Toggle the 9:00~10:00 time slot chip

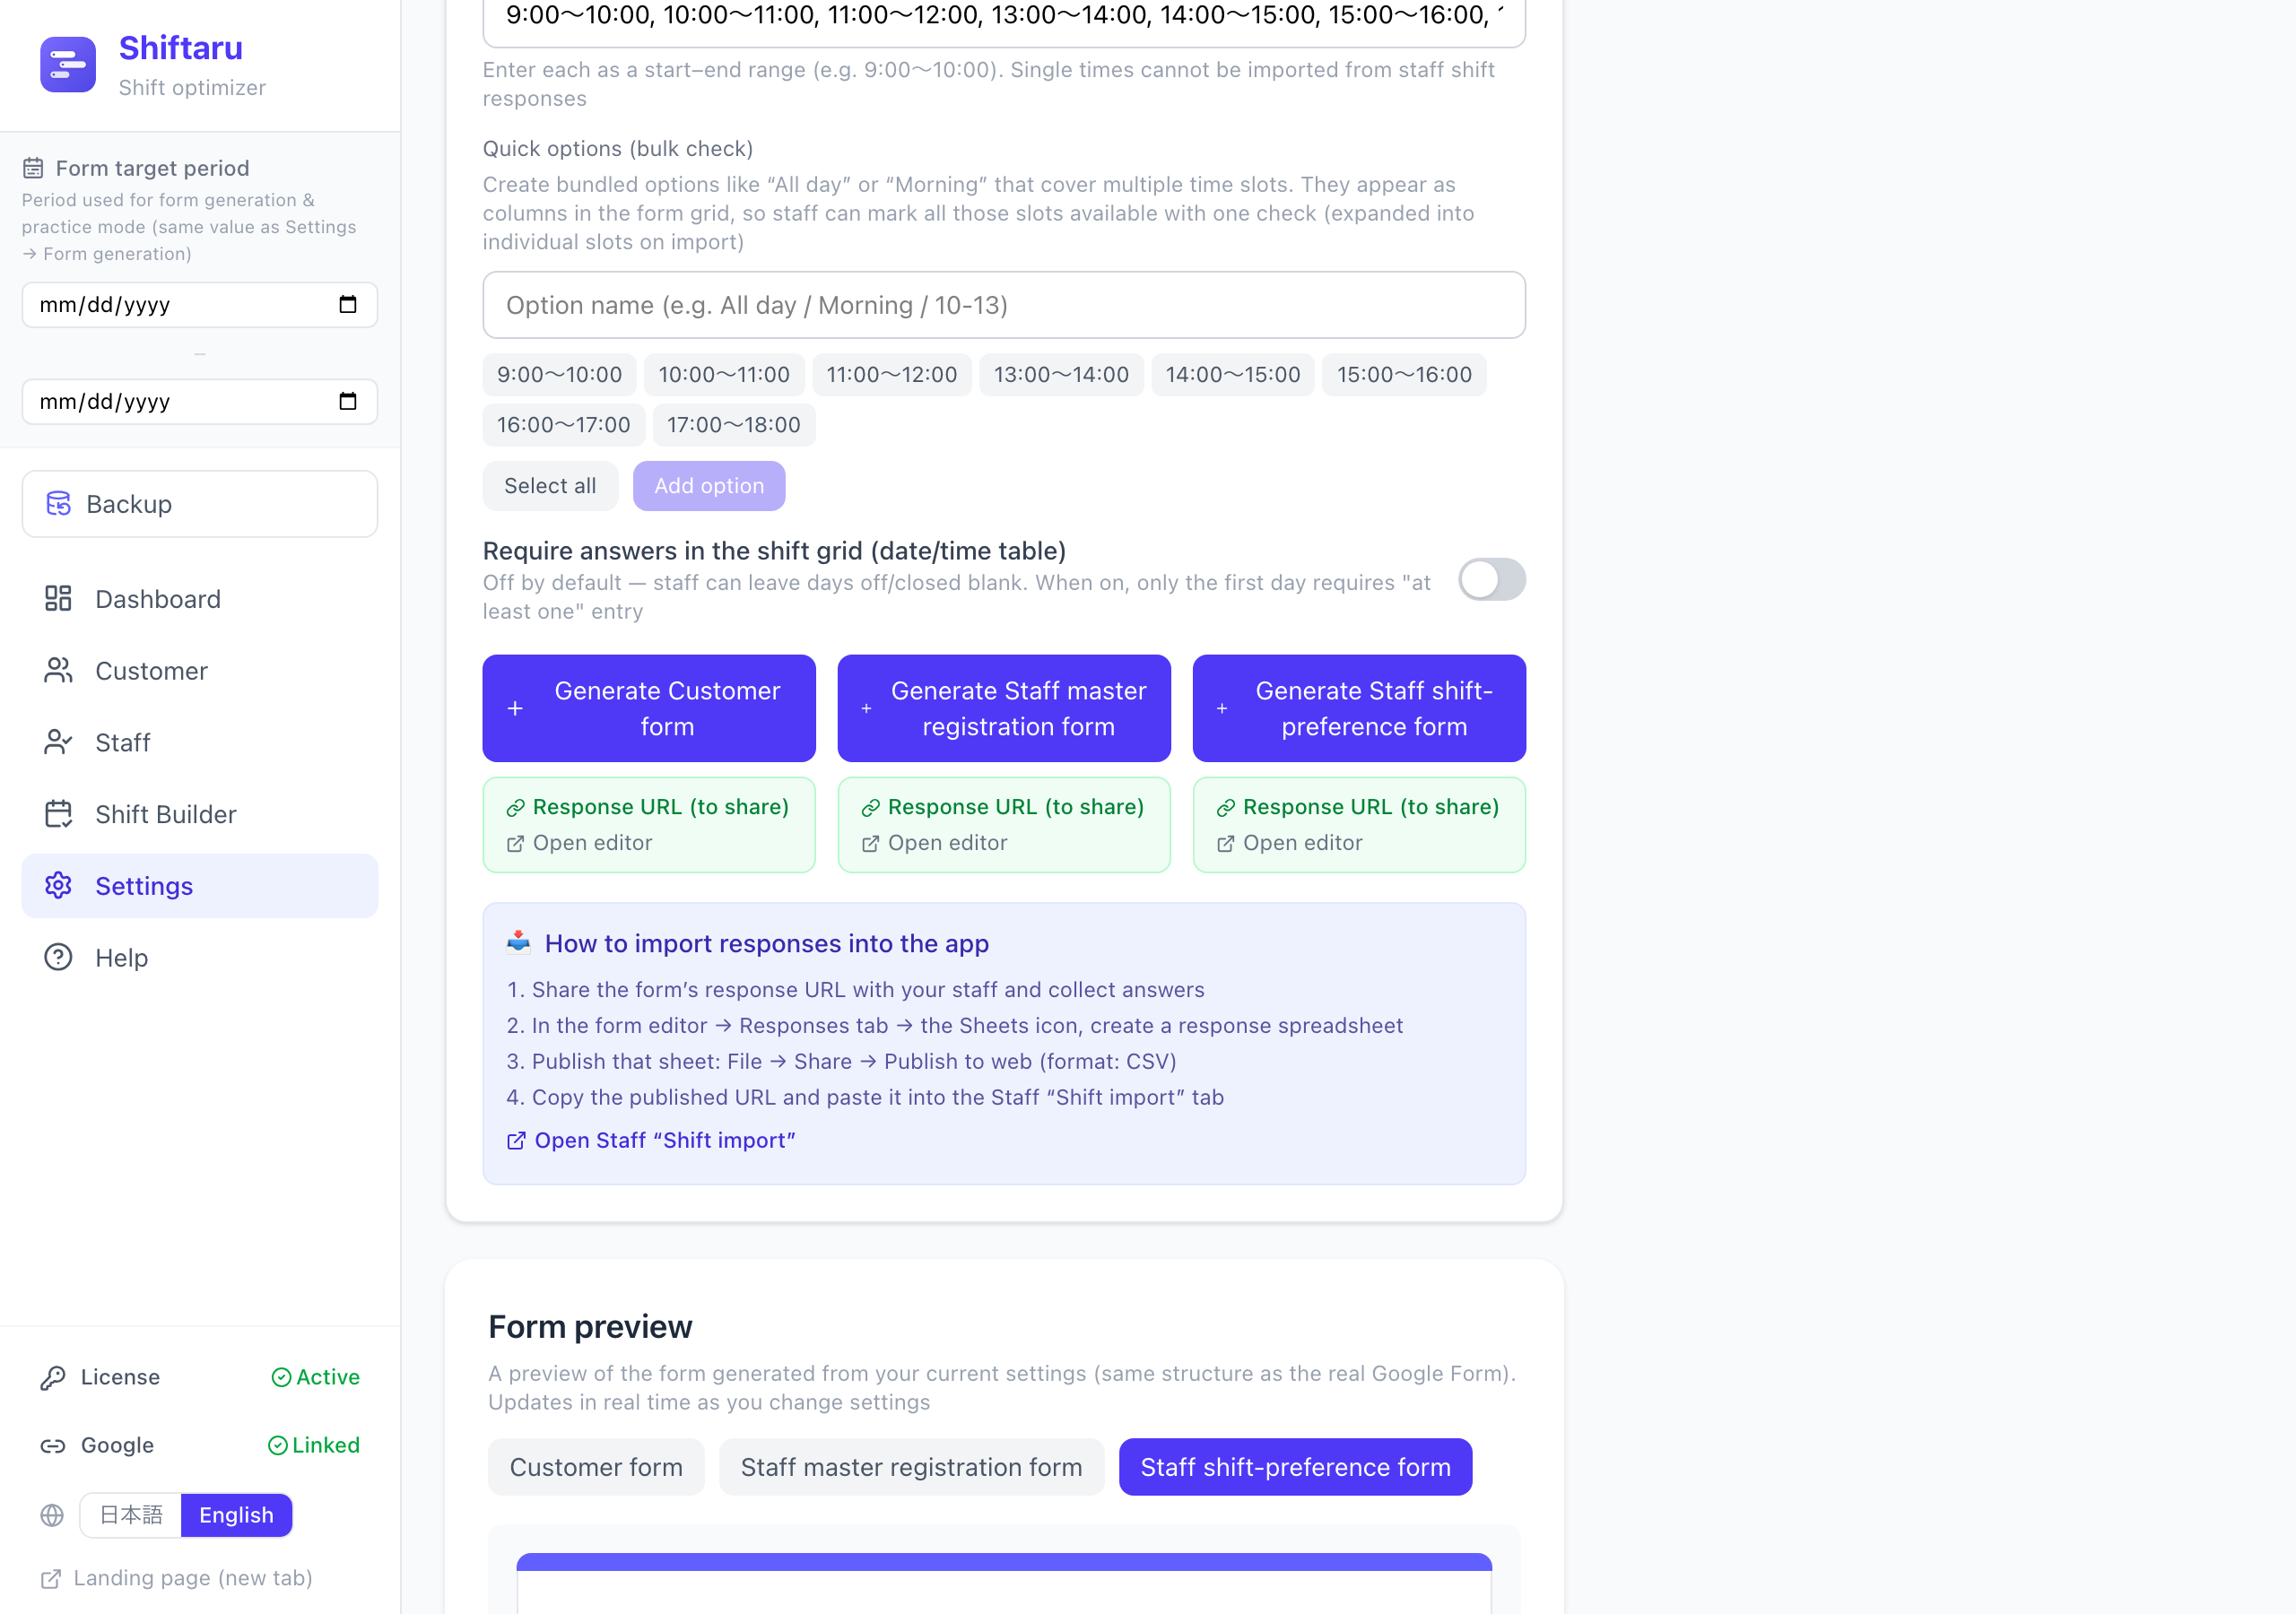click(x=559, y=374)
